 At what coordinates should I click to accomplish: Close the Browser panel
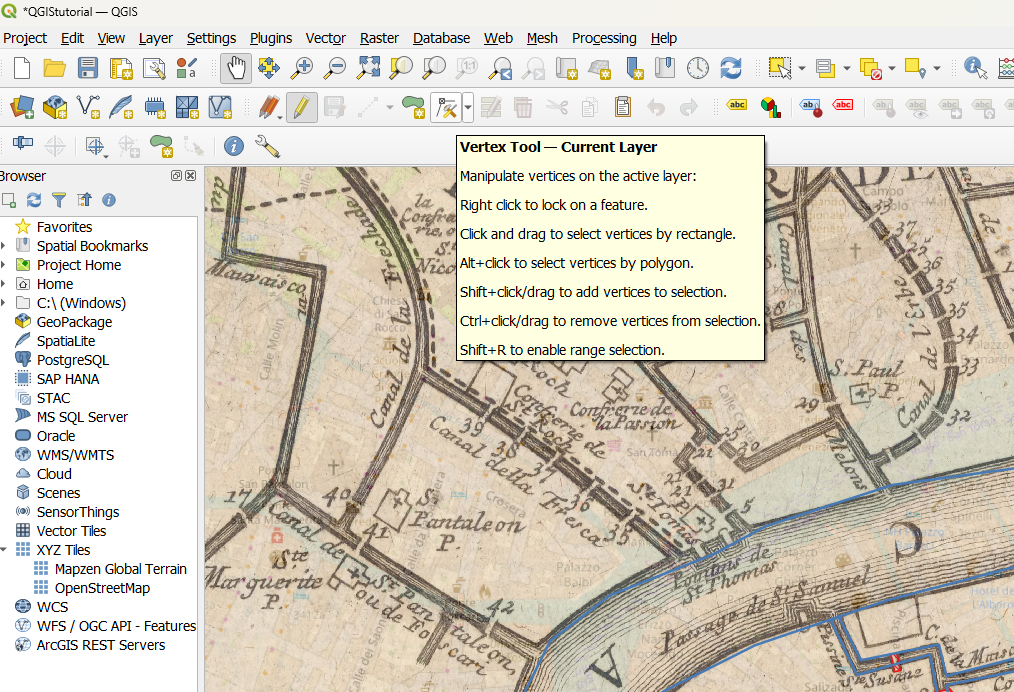pos(190,175)
